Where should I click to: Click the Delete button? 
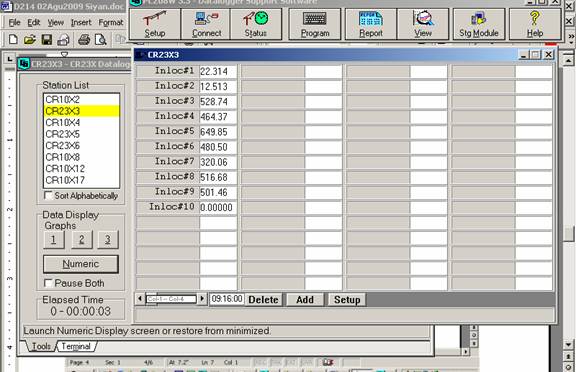(263, 300)
